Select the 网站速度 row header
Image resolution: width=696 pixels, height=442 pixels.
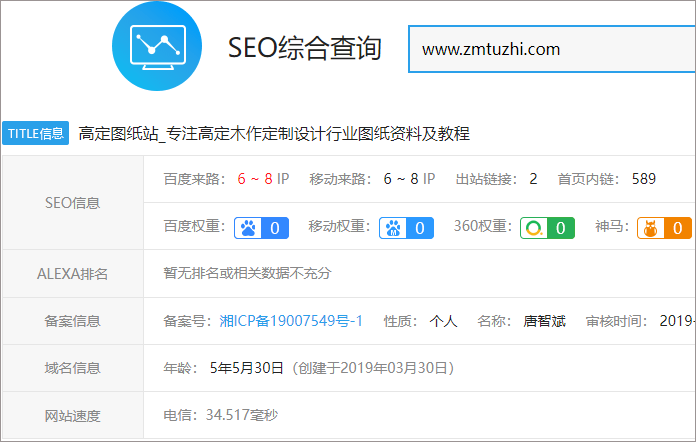click(x=73, y=415)
